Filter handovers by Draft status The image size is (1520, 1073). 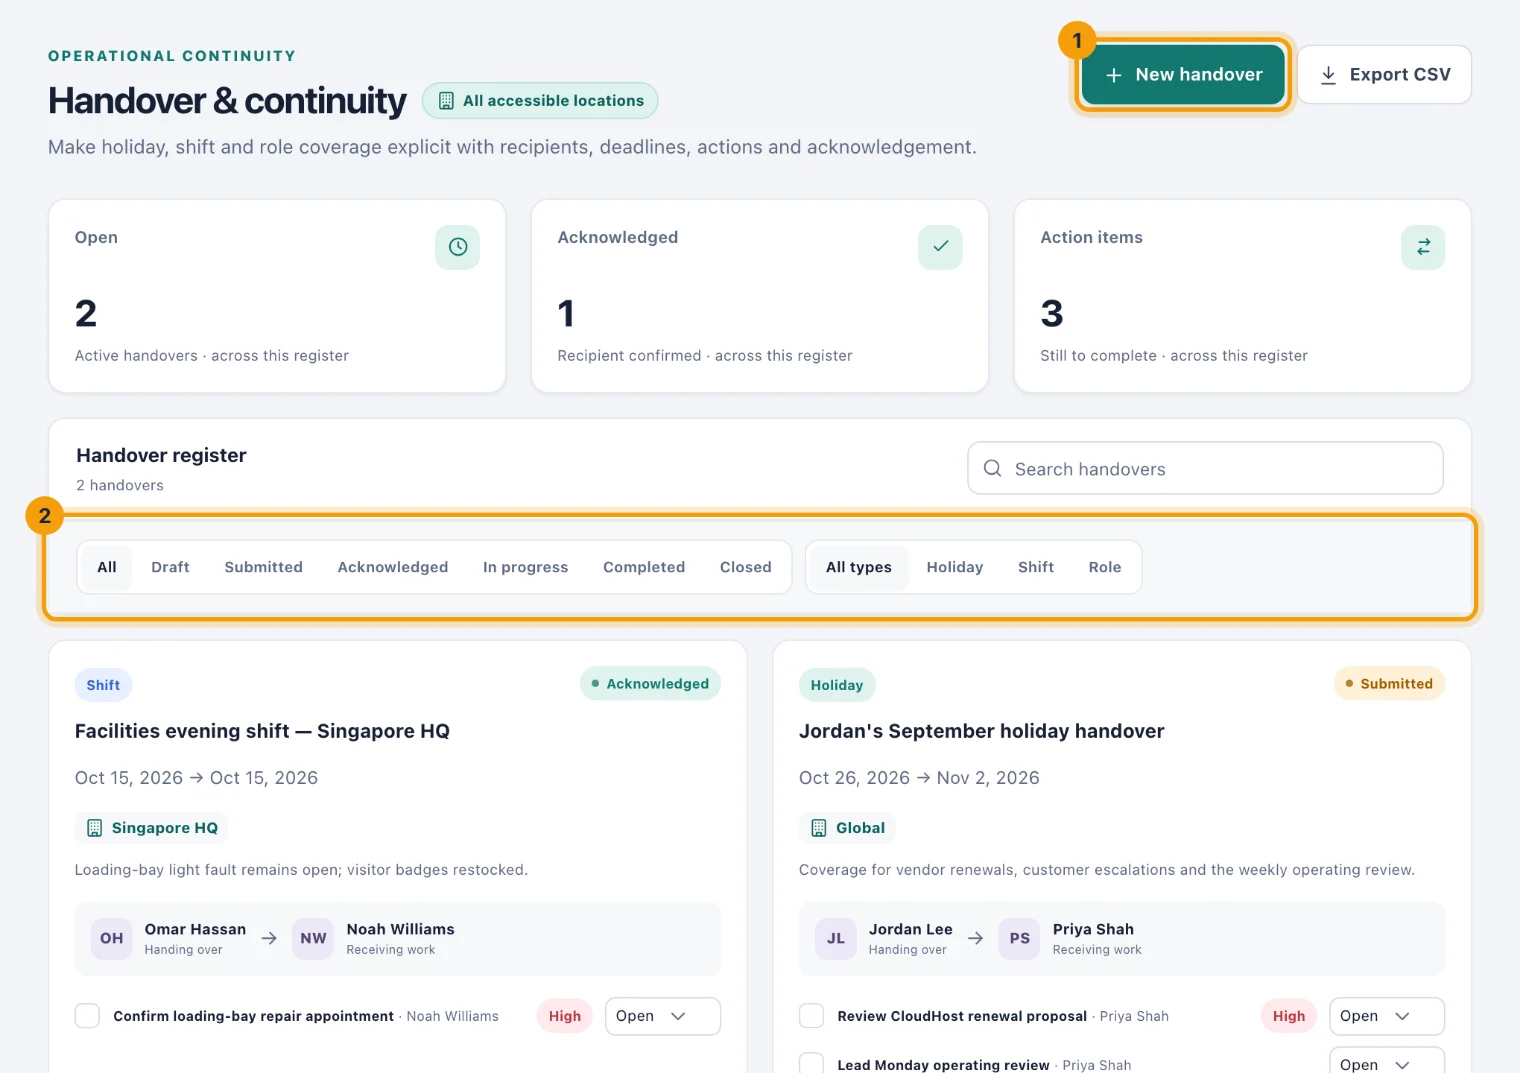tap(170, 567)
